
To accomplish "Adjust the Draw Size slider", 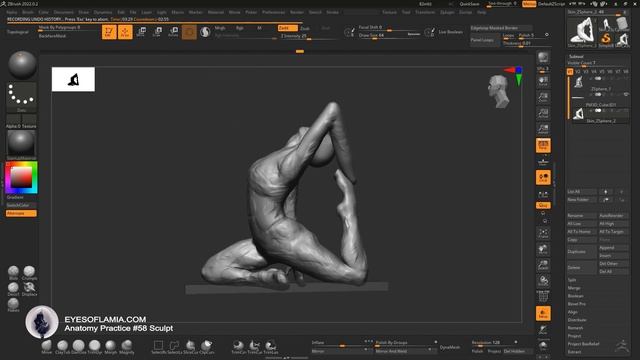I will [x=389, y=36].
